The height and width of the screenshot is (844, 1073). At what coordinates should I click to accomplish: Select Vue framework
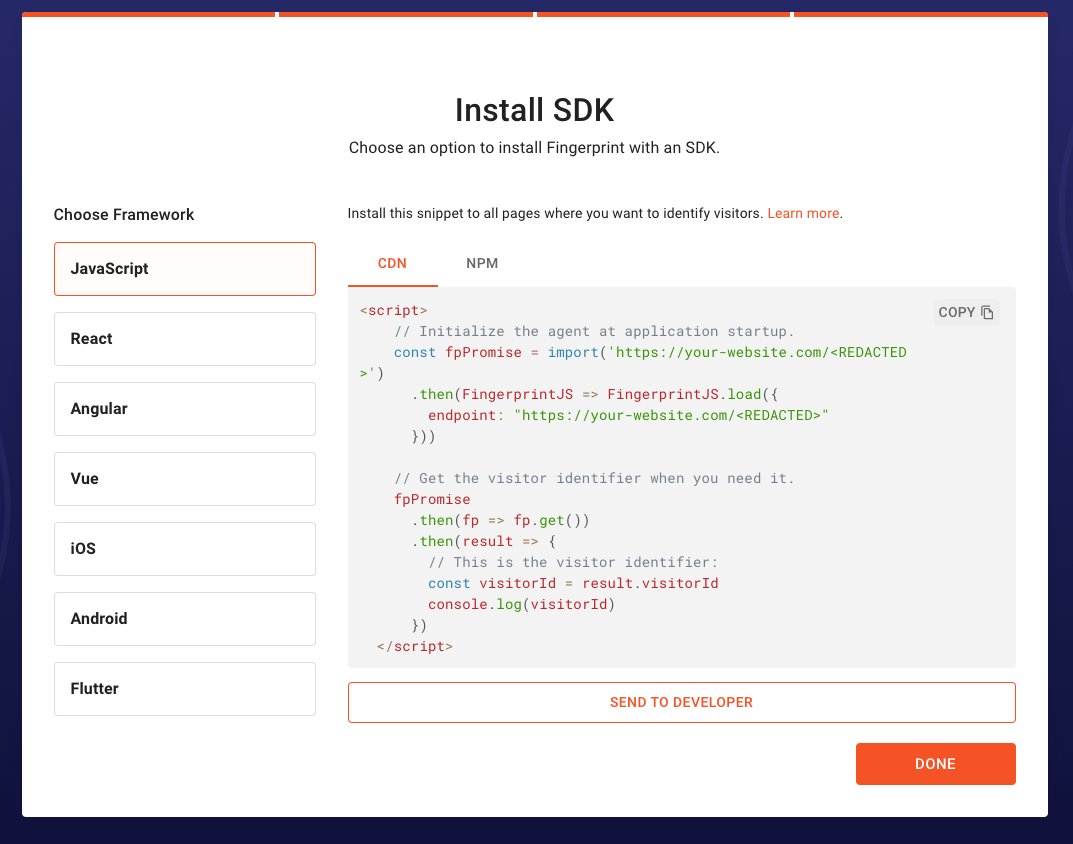pos(185,478)
